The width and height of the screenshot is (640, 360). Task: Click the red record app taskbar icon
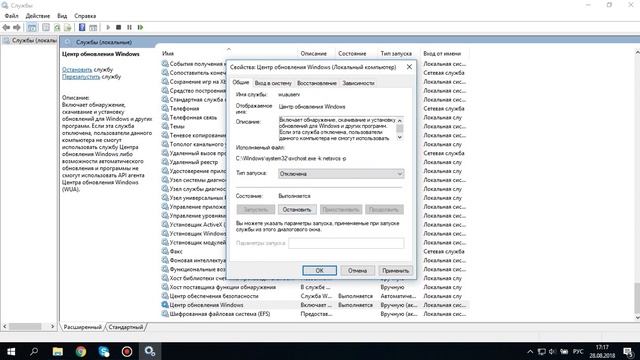click(127, 351)
